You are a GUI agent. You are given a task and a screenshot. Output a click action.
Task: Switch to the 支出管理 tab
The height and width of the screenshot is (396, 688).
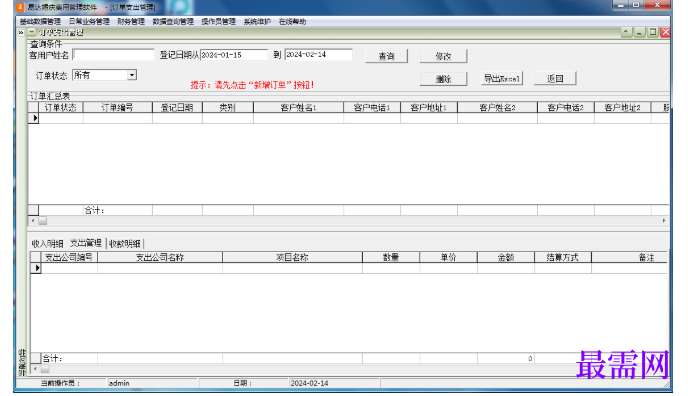(x=86, y=243)
